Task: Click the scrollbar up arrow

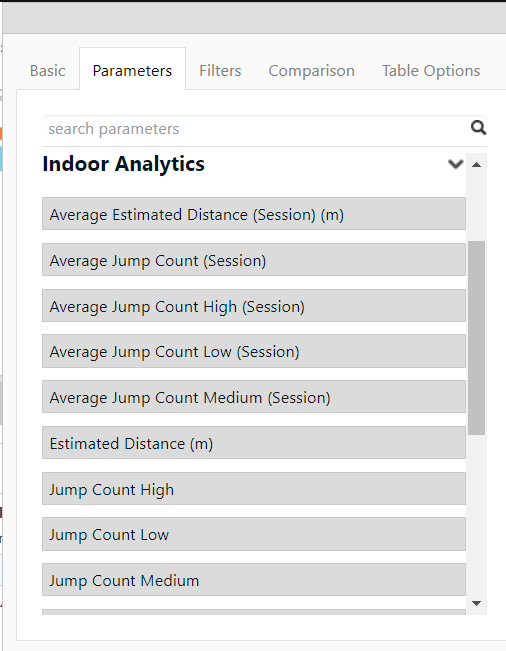Action: point(477,165)
